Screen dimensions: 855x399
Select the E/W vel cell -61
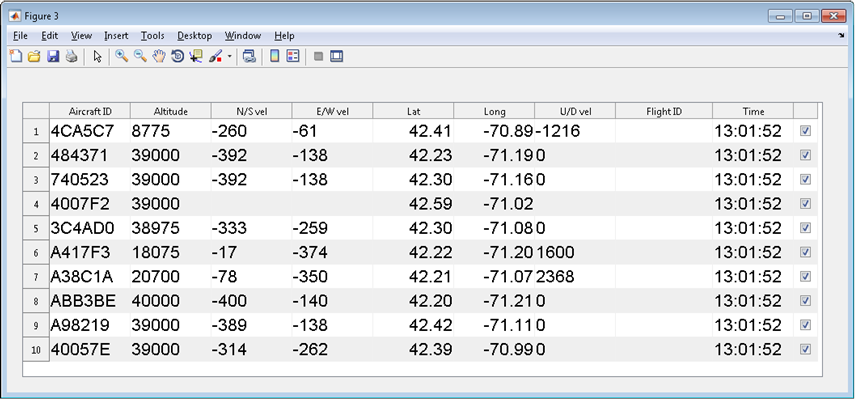[333, 131]
